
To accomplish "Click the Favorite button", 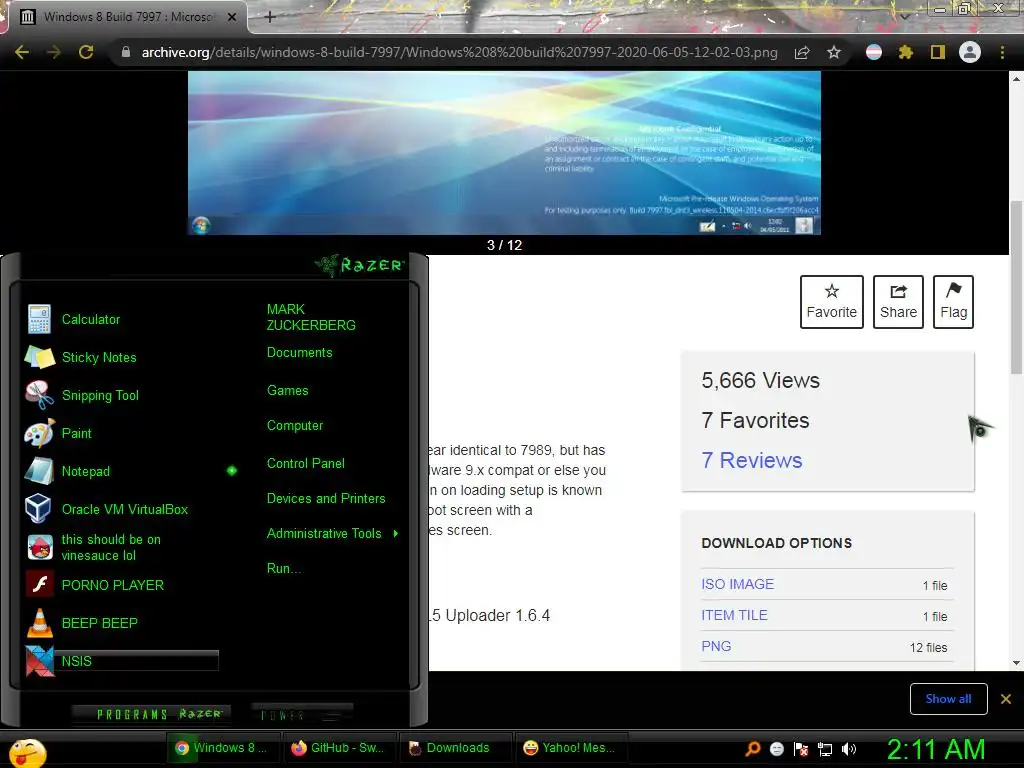I will 831,302.
